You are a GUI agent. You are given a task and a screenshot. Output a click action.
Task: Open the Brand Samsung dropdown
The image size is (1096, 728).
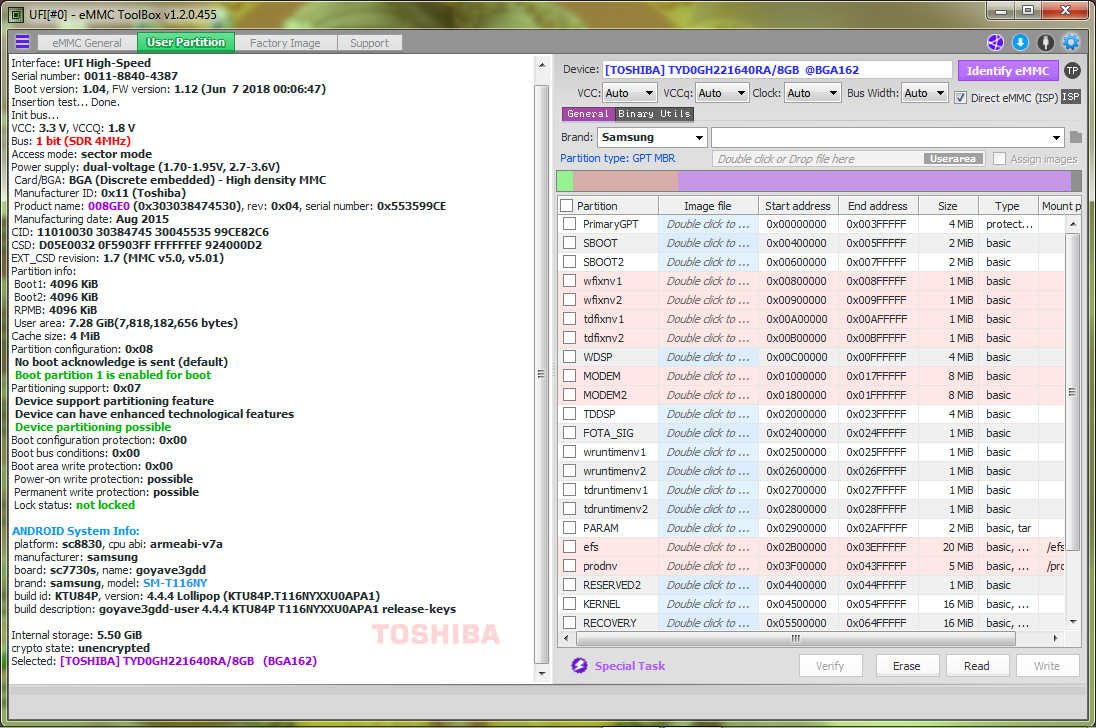(x=652, y=137)
